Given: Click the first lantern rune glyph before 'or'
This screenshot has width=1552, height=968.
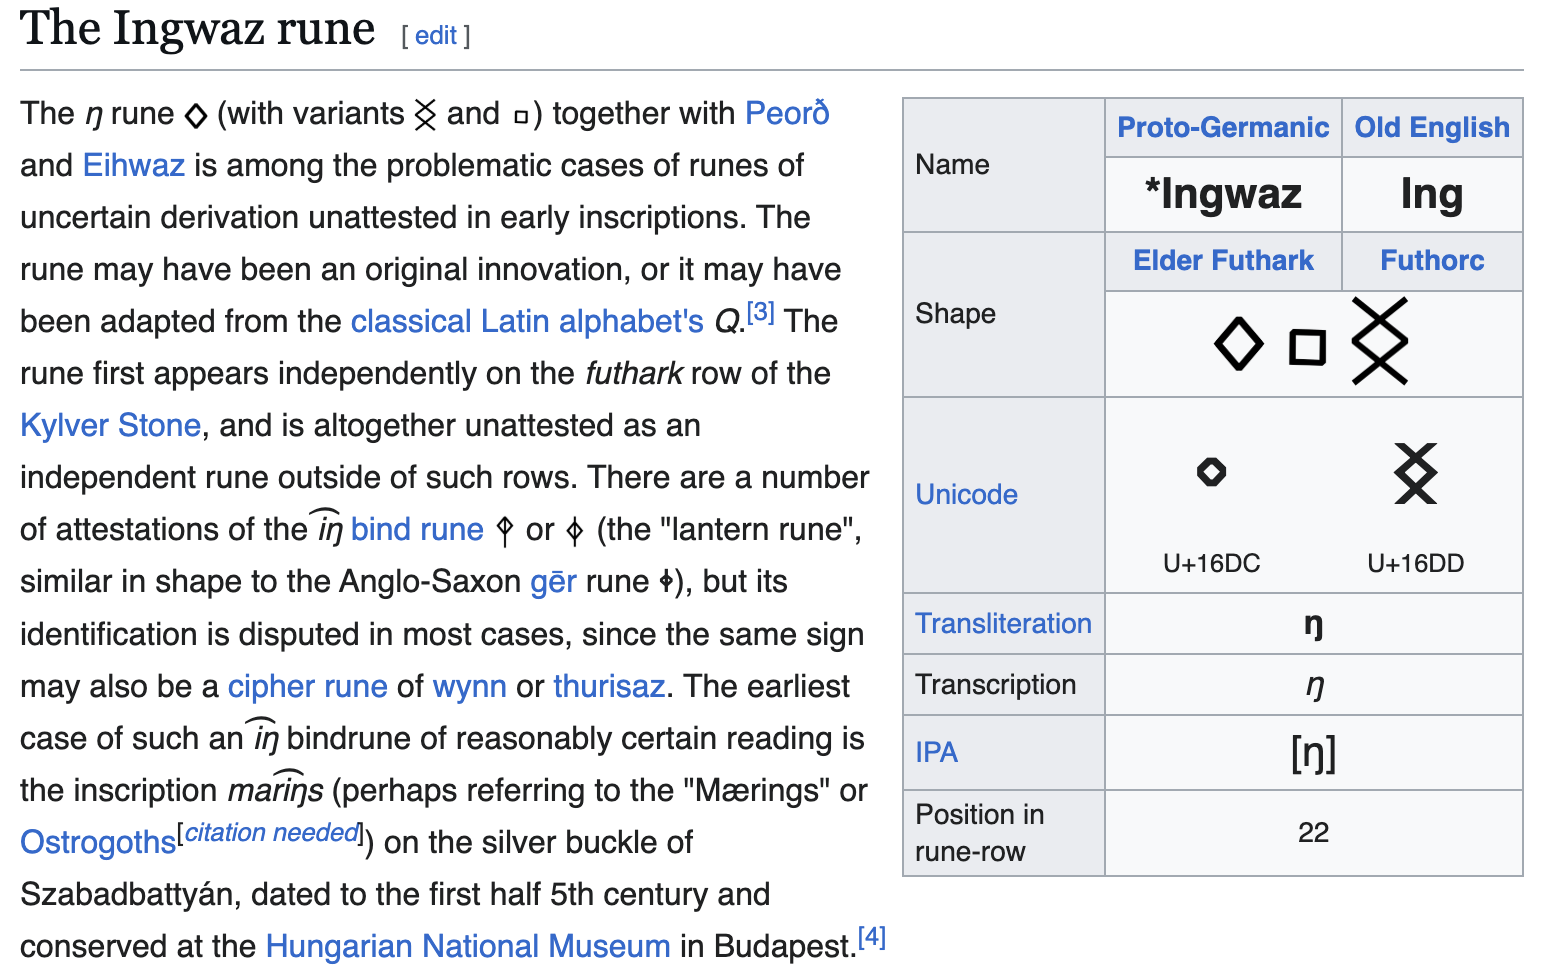Looking at the screenshot, I should click(x=505, y=530).
